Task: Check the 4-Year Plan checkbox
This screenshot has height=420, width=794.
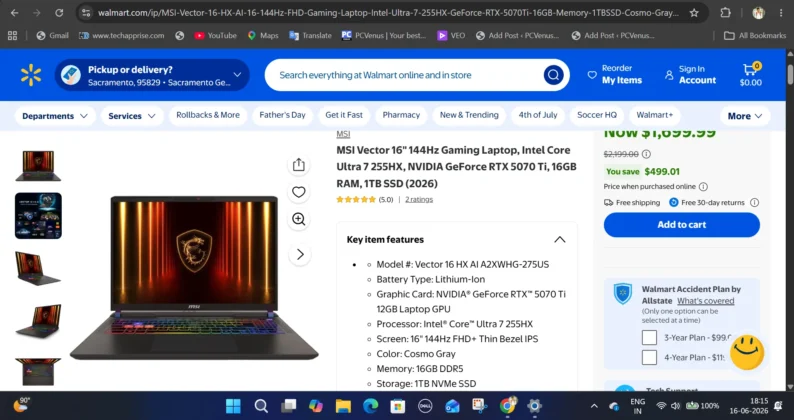Action: coord(649,357)
